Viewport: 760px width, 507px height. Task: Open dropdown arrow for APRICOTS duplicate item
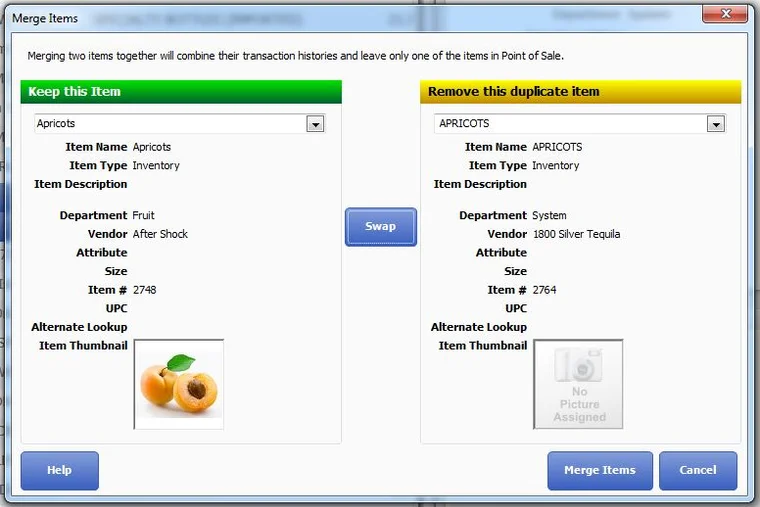[x=716, y=124]
